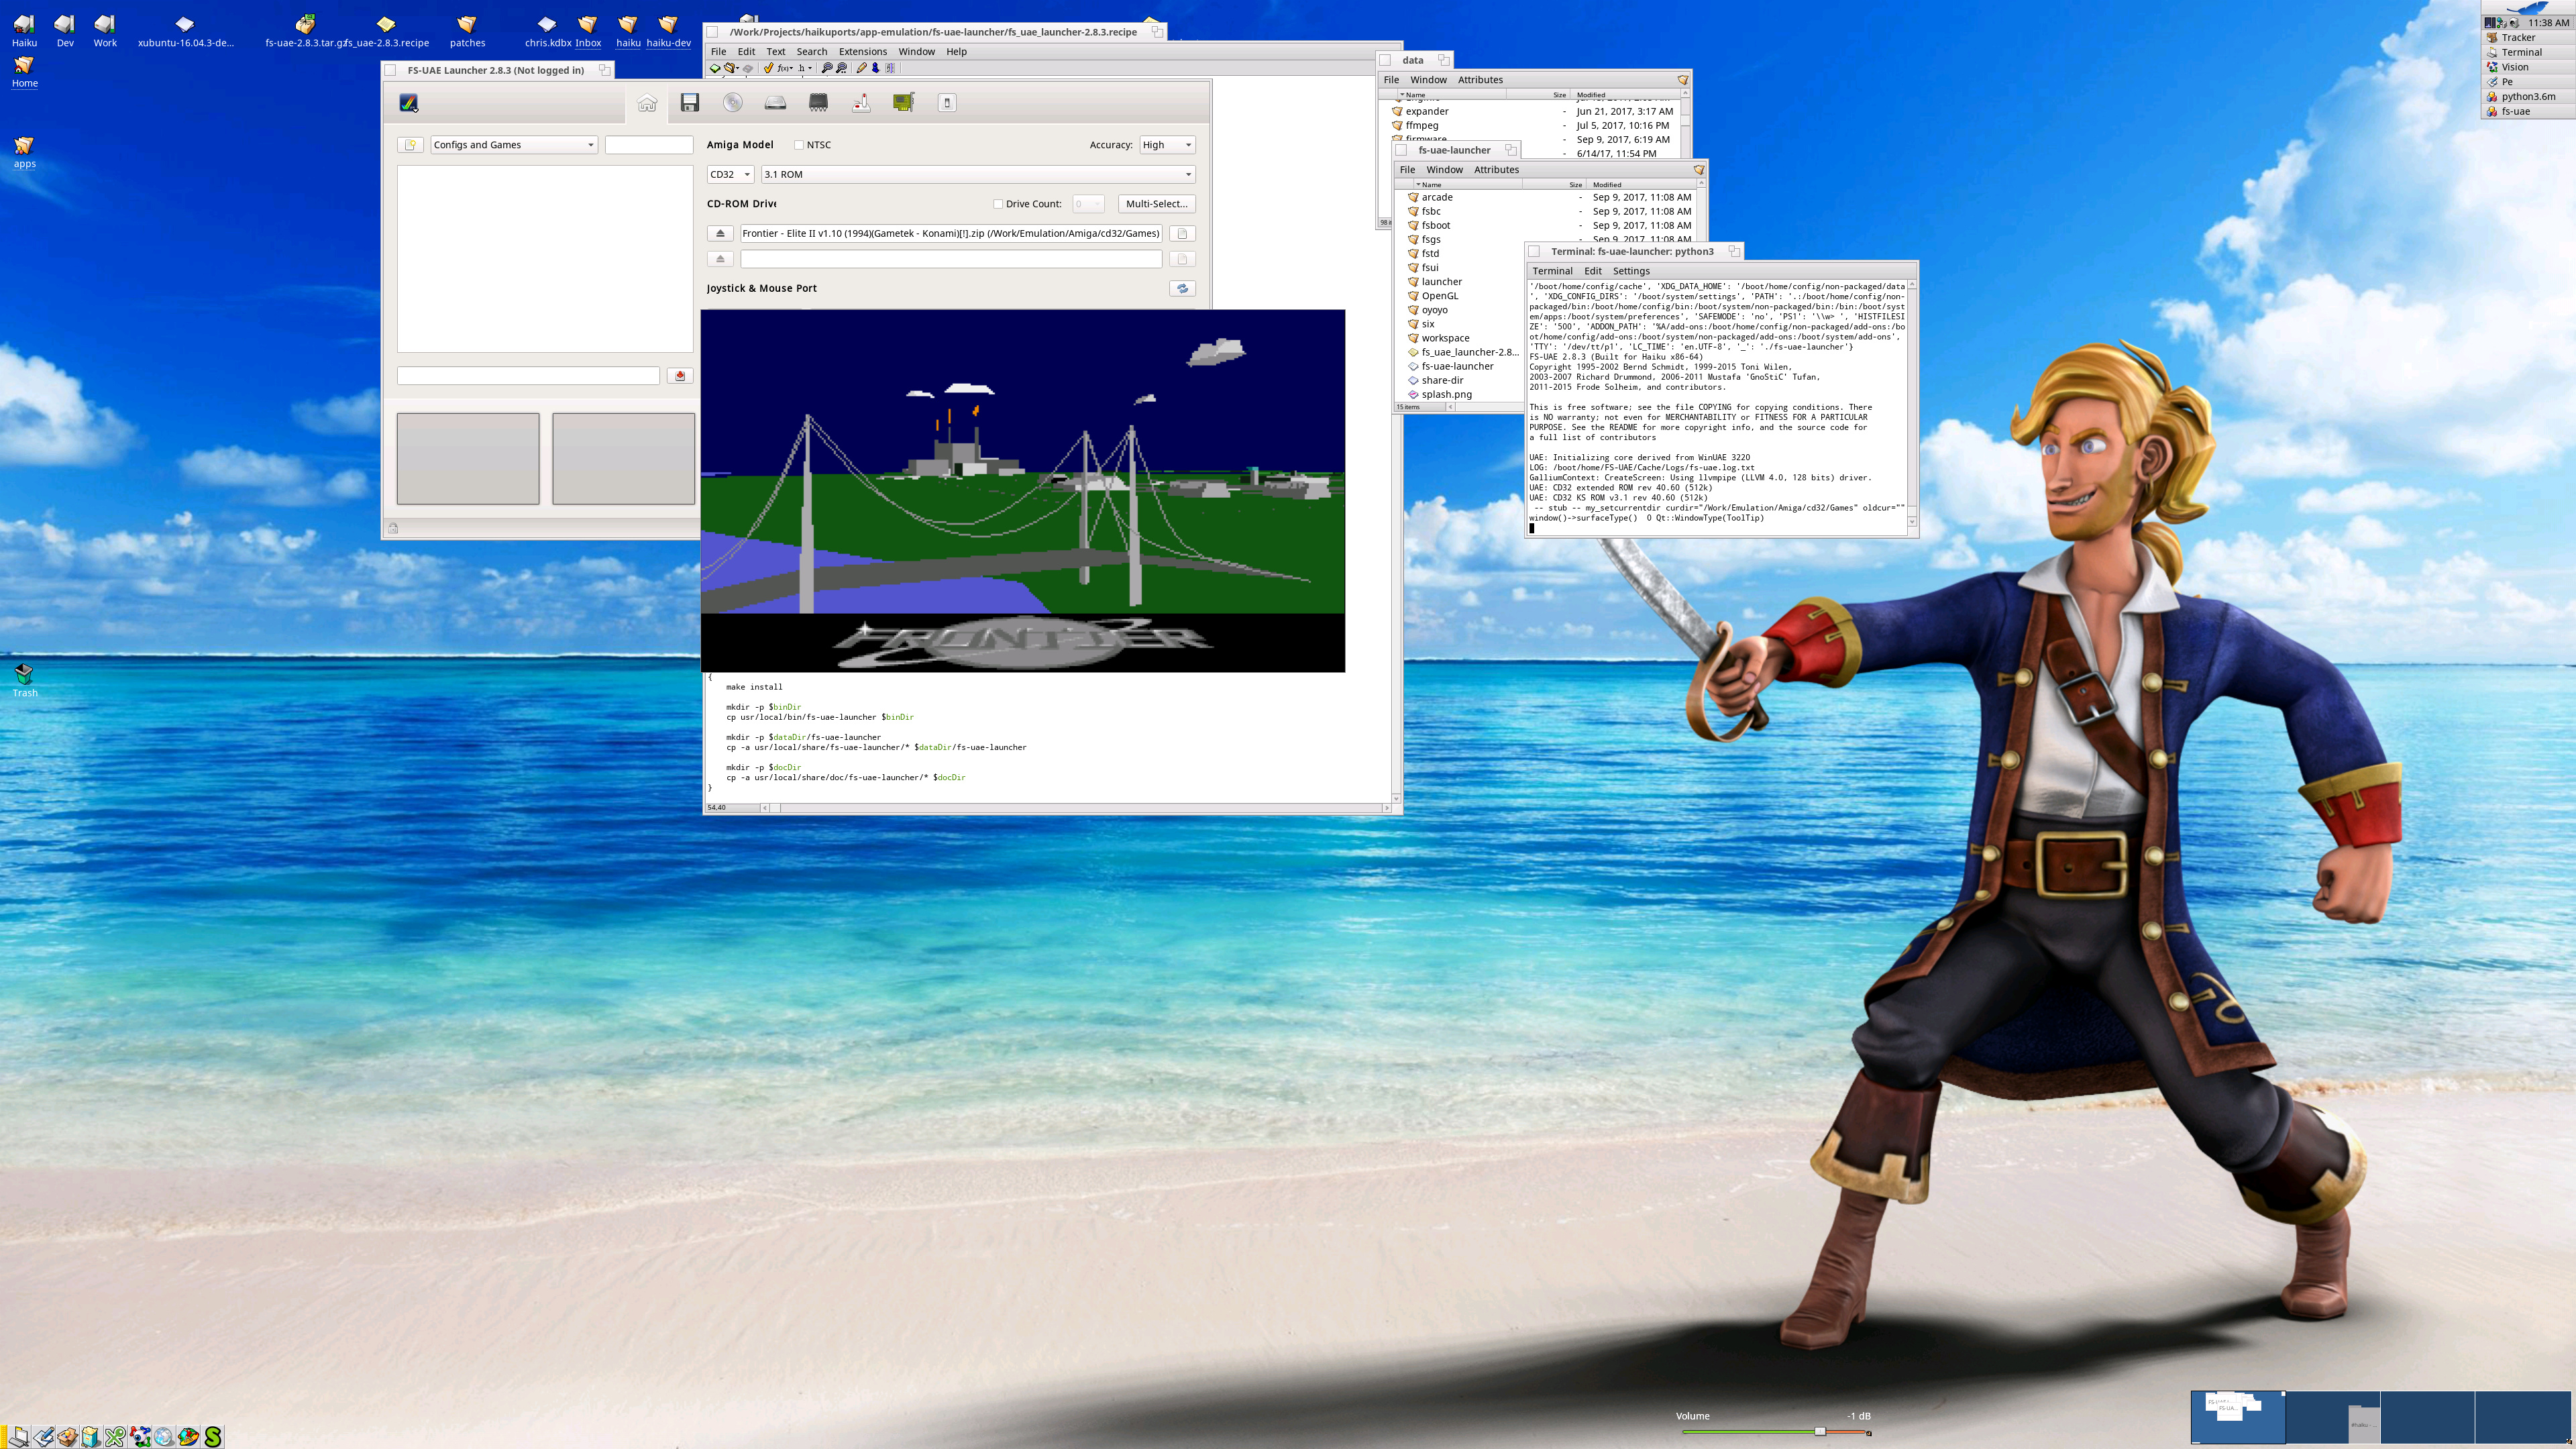Open the Expansions card tab icon
Image resolution: width=2576 pixels, height=1449 pixels.
pyautogui.click(x=904, y=103)
